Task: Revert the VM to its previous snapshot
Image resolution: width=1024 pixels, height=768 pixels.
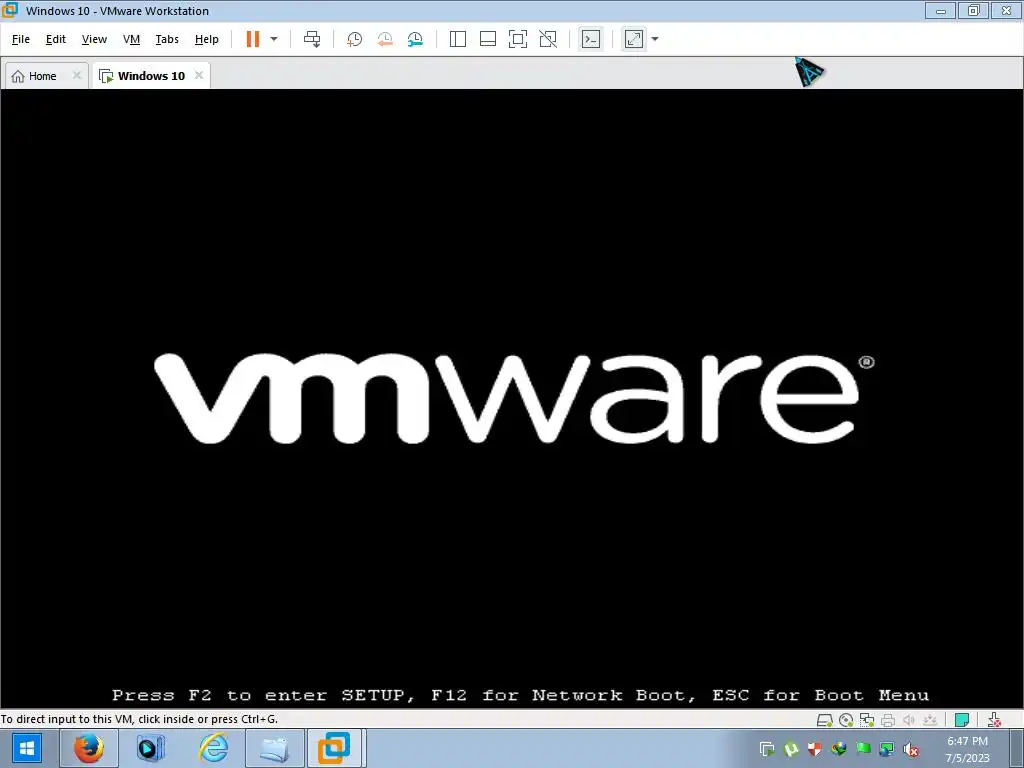Action: click(x=385, y=39)
